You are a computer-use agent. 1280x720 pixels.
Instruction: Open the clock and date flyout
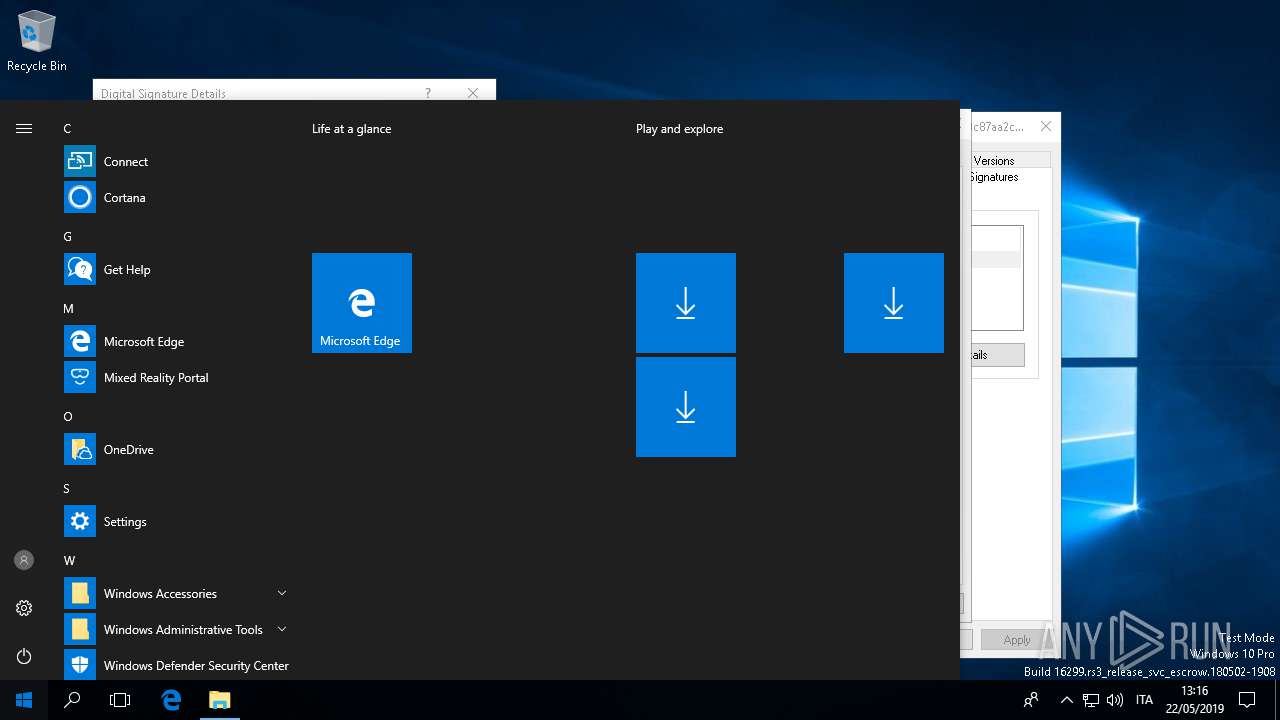coord(1194,700)
